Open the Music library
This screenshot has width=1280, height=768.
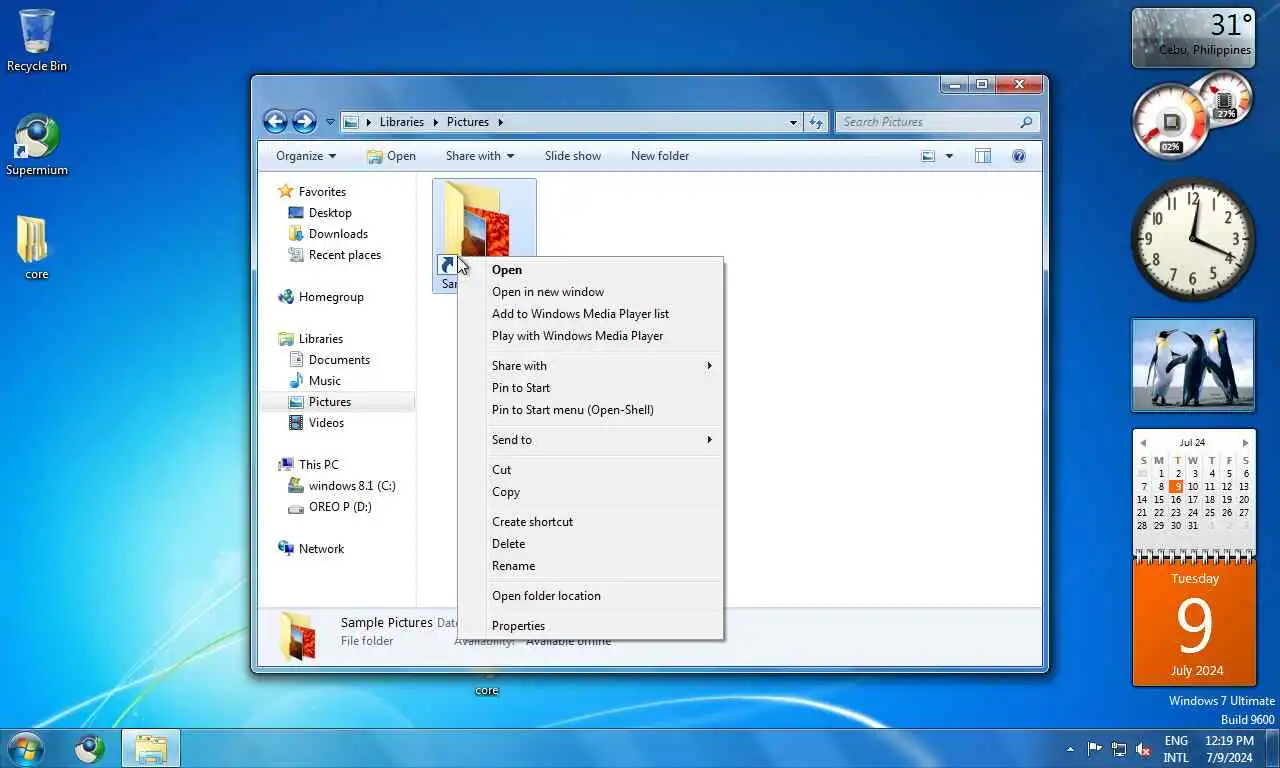click(315, 380)
